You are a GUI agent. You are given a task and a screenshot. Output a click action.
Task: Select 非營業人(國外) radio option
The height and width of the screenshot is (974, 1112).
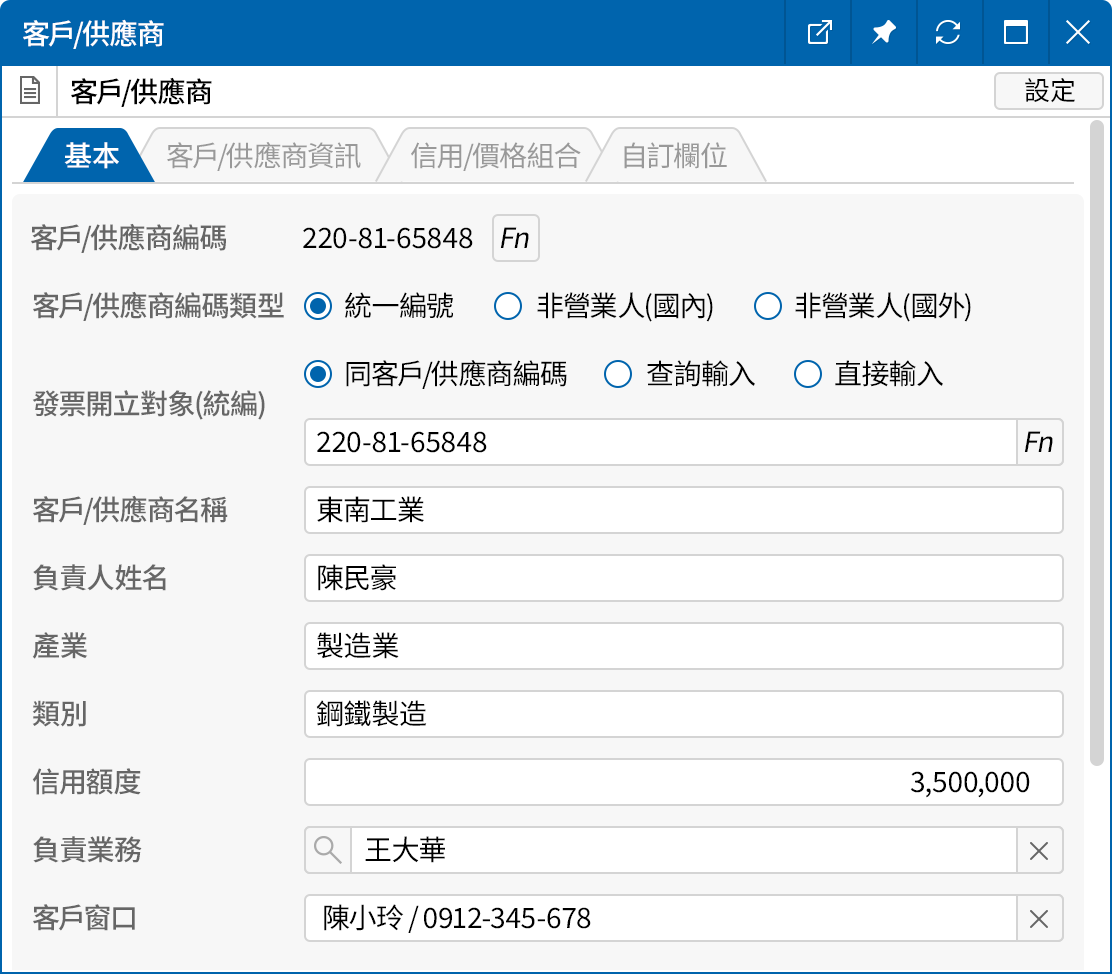767,306
